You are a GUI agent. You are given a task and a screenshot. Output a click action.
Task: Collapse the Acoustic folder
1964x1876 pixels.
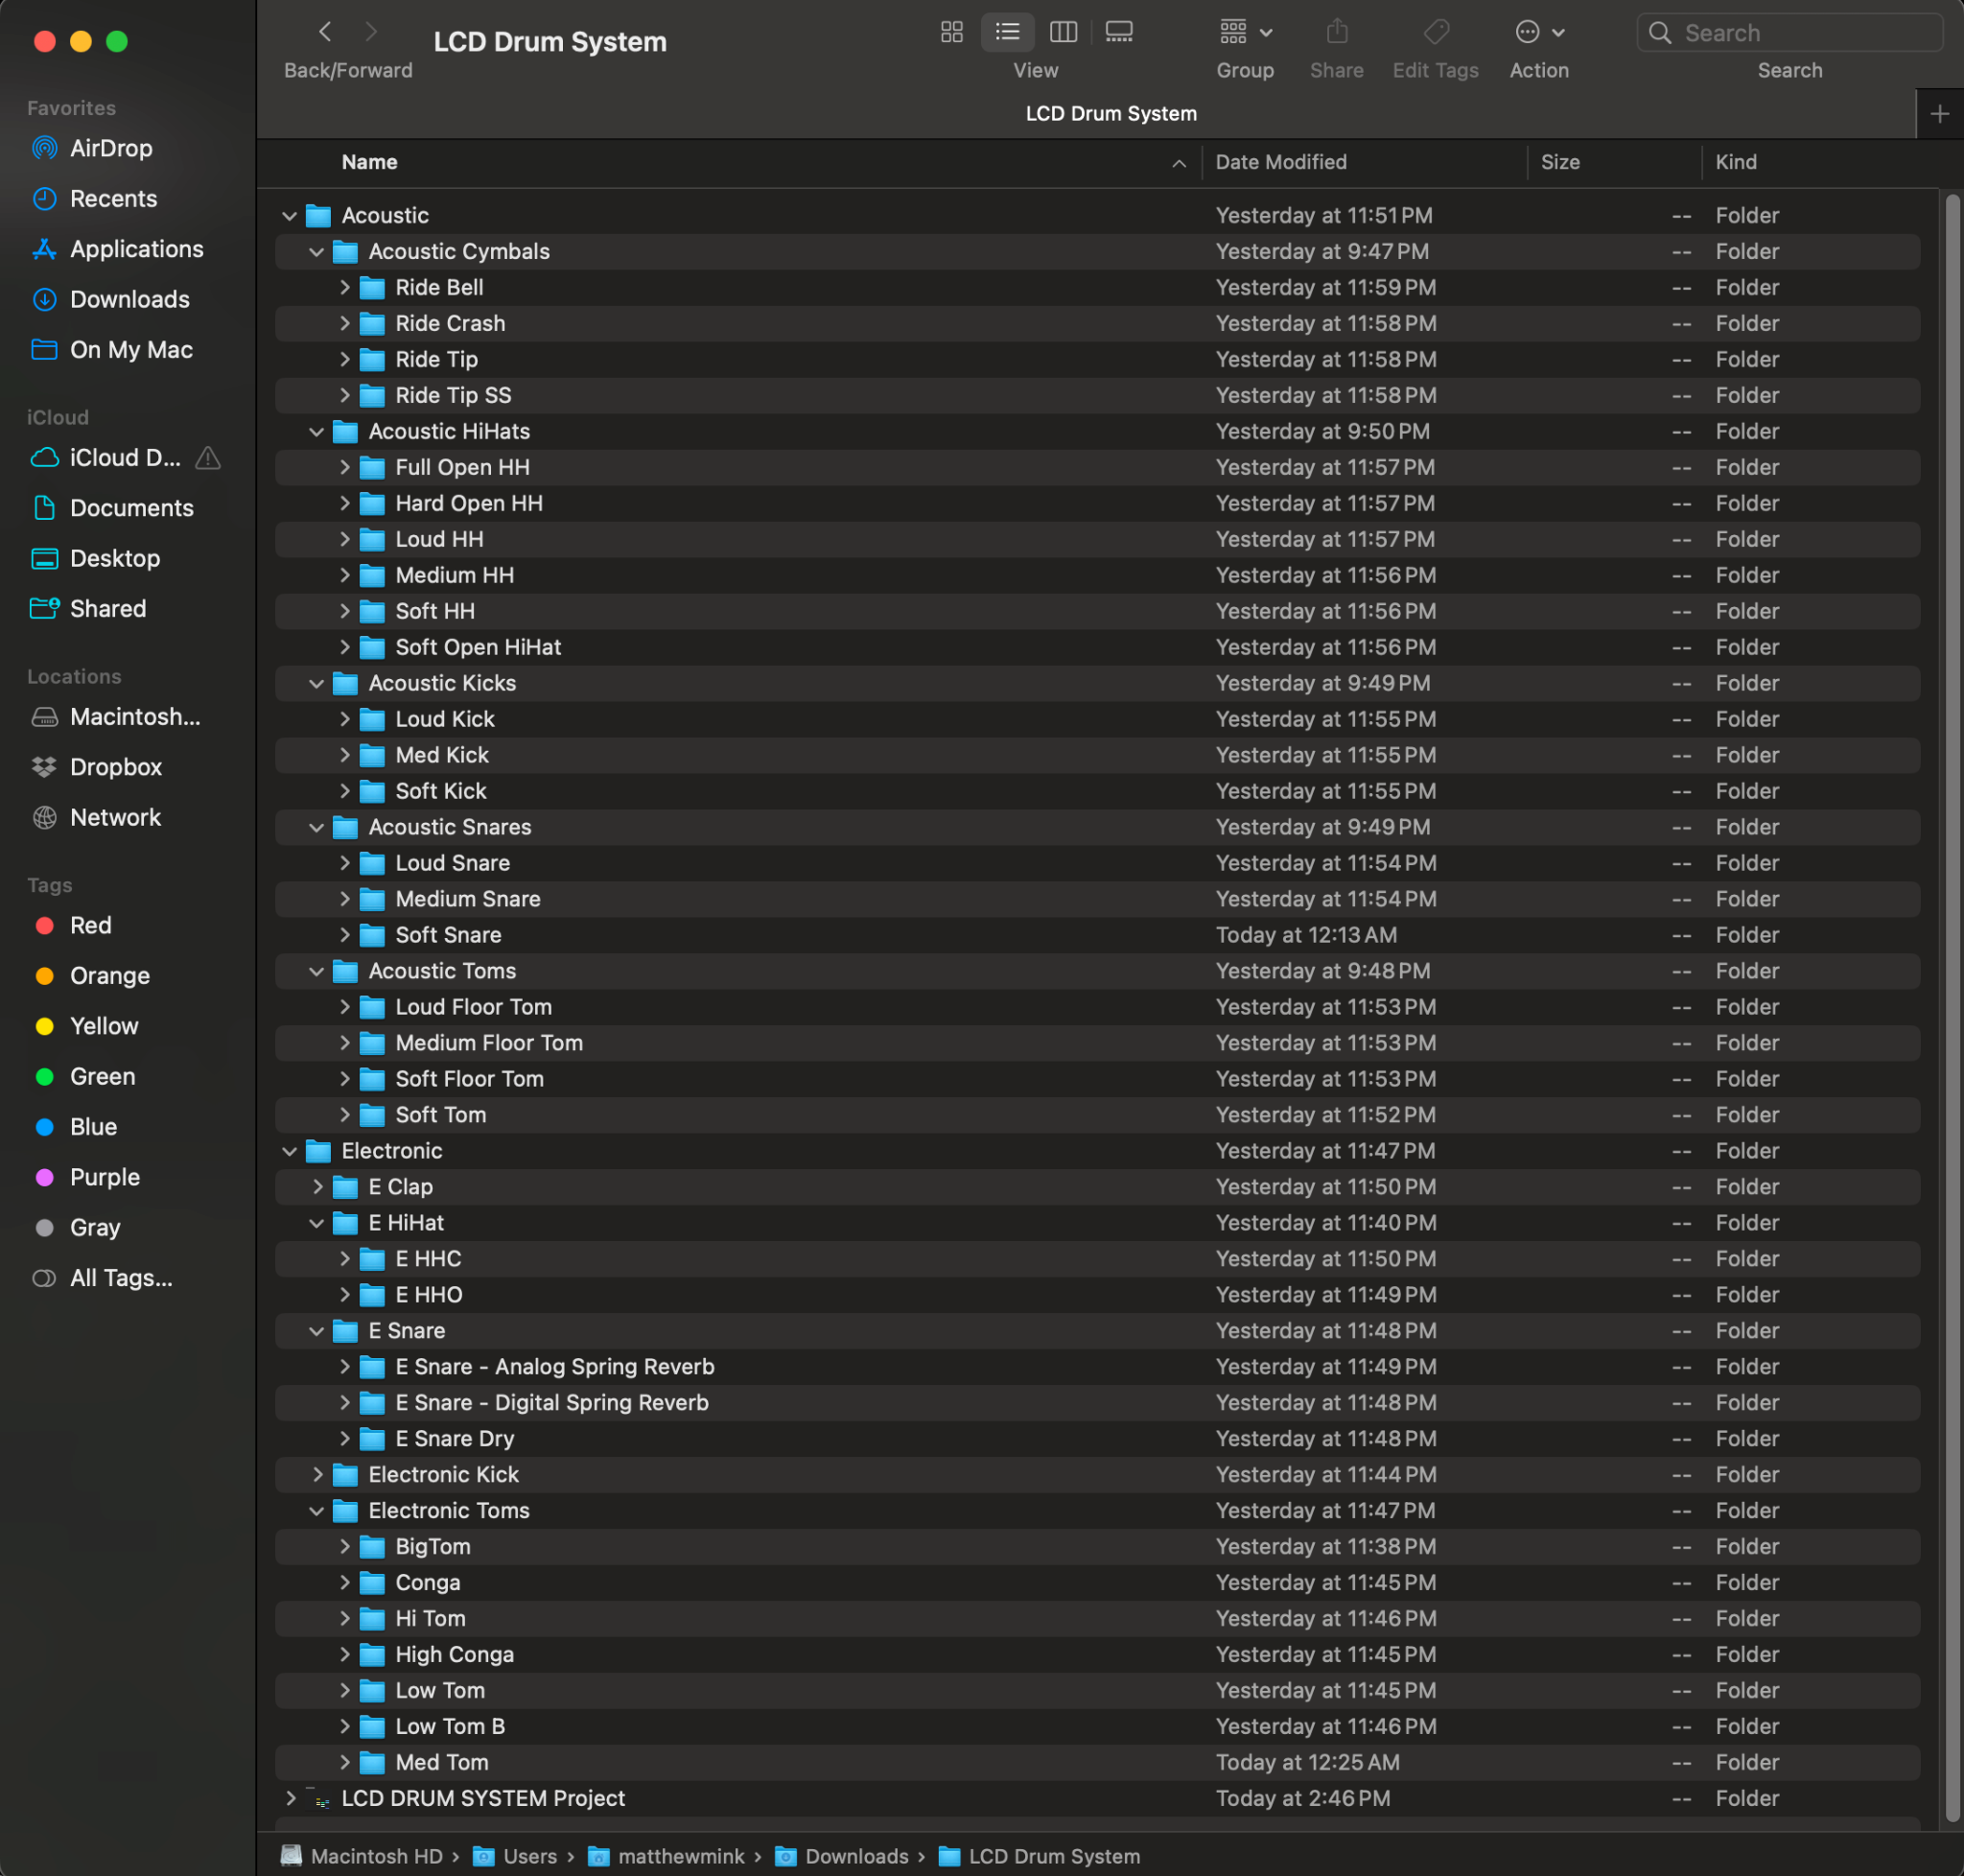point(290,216)
